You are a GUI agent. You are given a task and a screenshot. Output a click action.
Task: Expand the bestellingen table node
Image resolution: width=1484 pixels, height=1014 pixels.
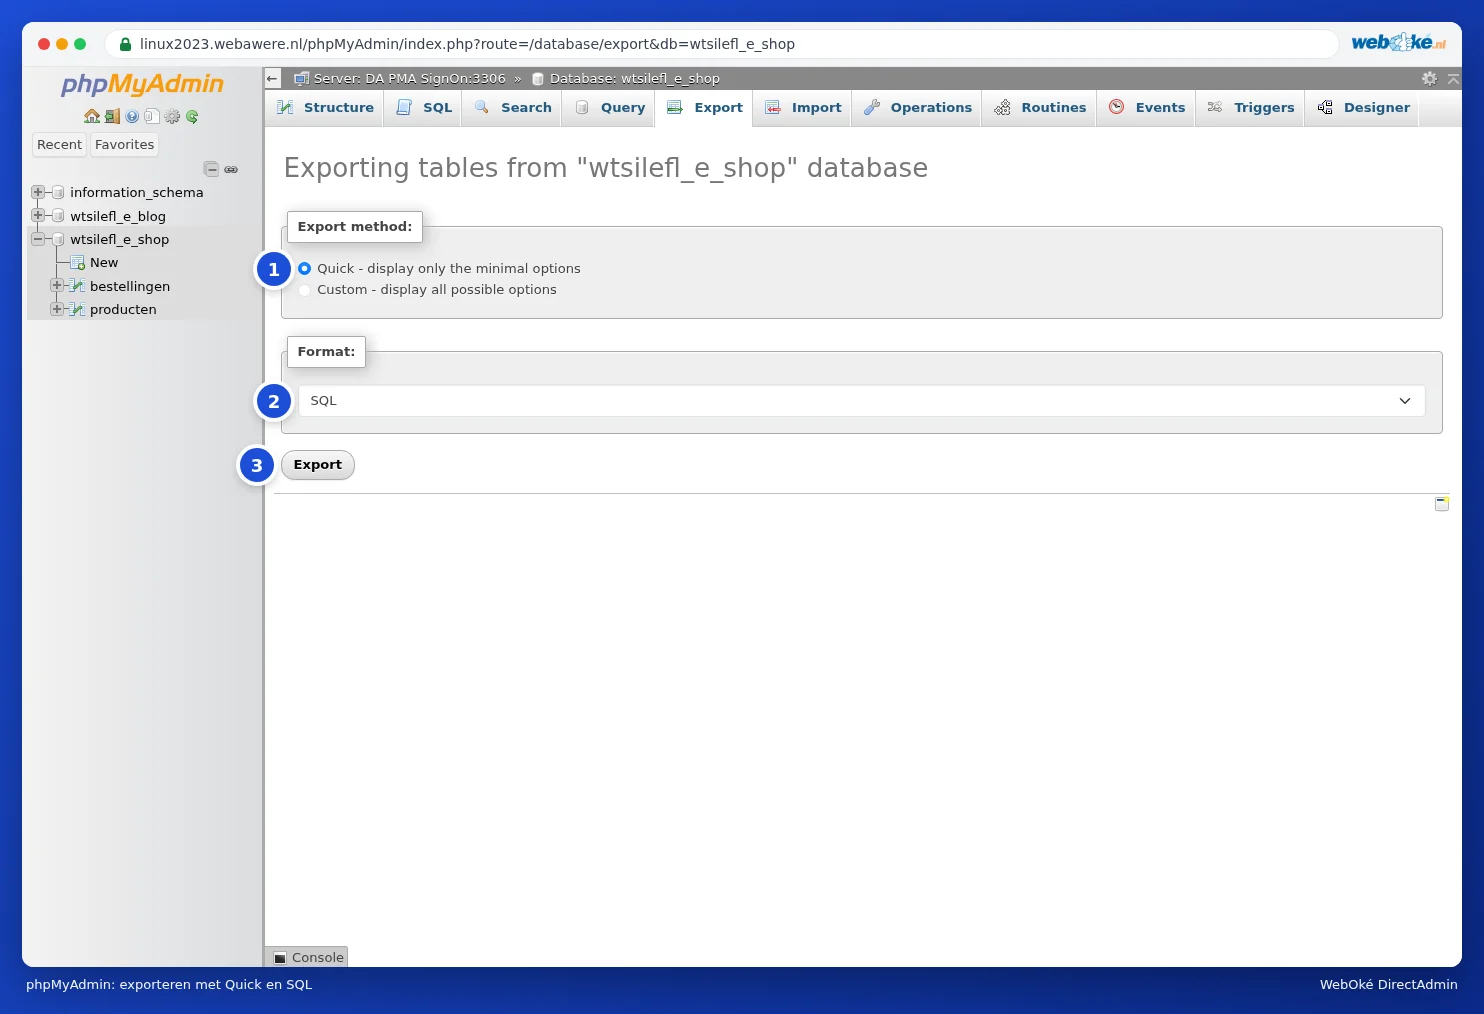pos(57,285)
